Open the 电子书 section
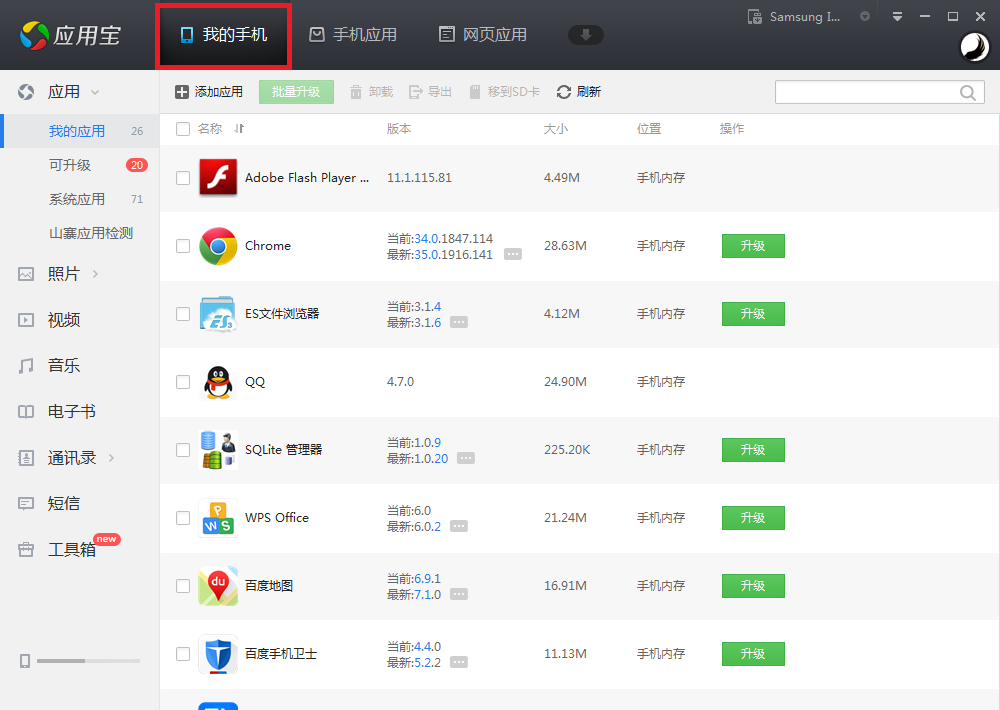Image resolution: width=1000 pixels, height=710 pixels. 71,411
